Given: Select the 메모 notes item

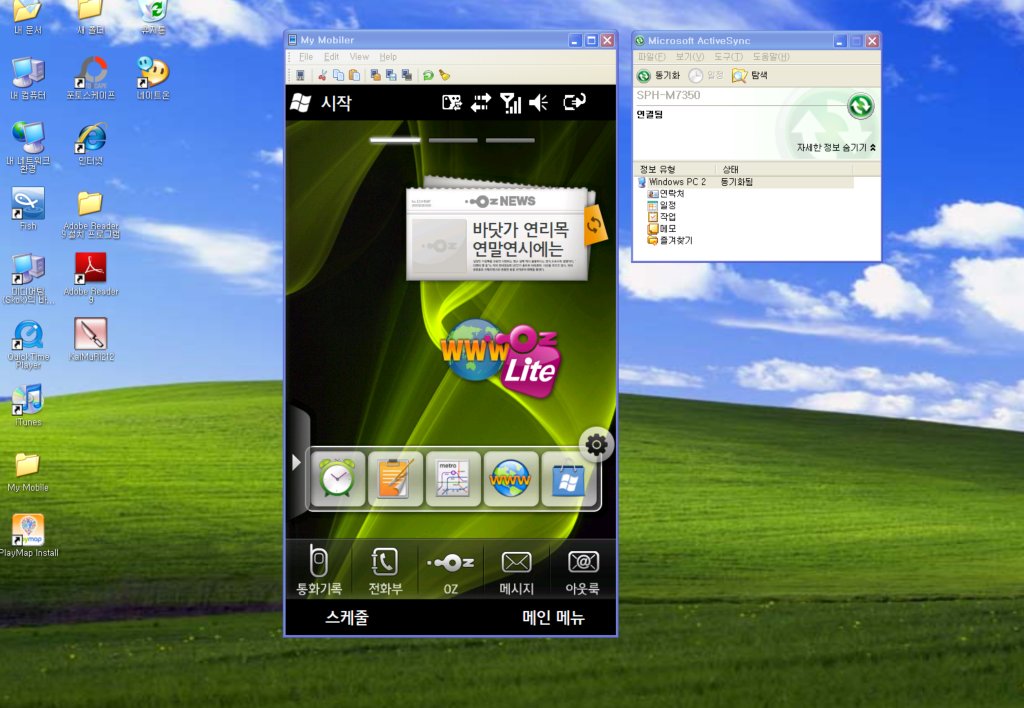Looking at the screenshot, I should [x=662, y=229].
